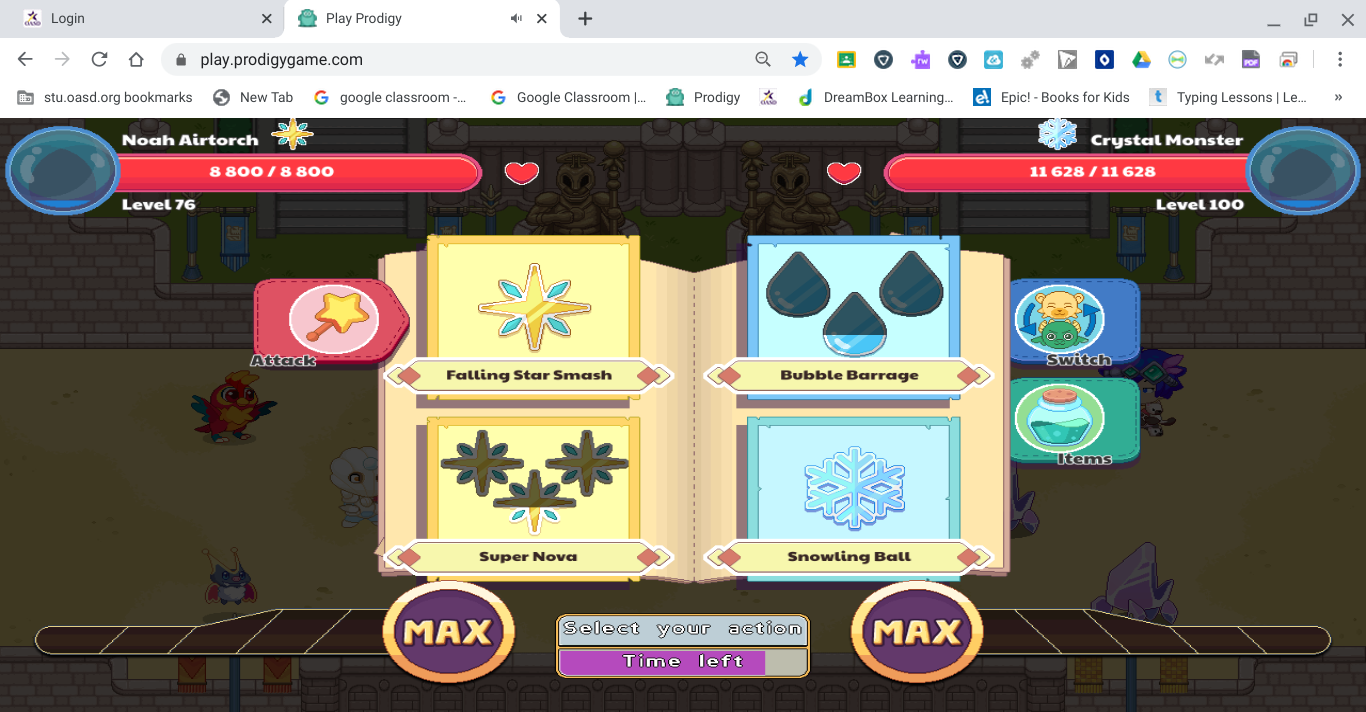1366x712 pixels.
Task: Open the OASD star logo bookmark
Action: point(768,97)
